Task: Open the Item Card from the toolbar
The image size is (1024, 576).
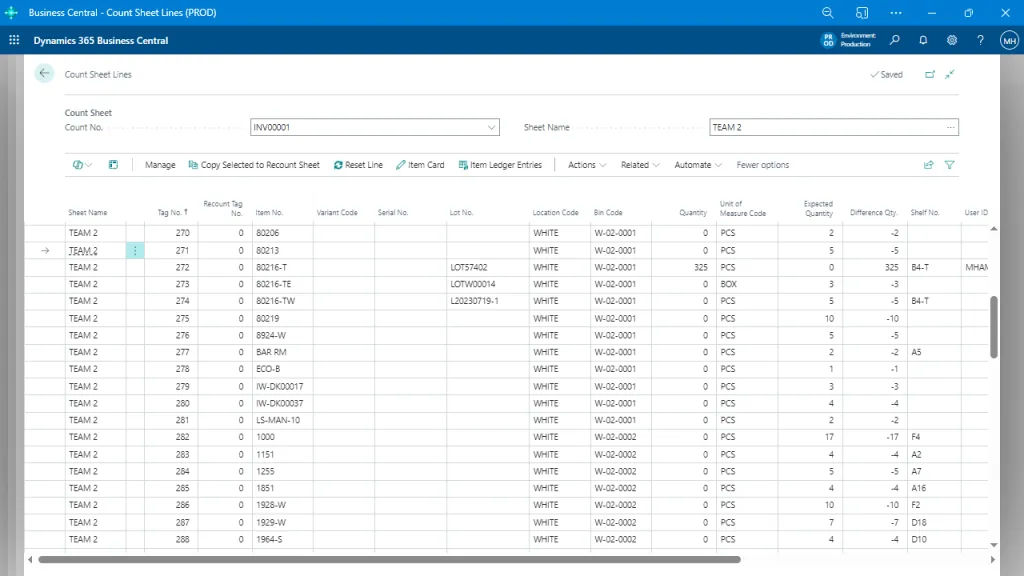Action: coord(420,164)
